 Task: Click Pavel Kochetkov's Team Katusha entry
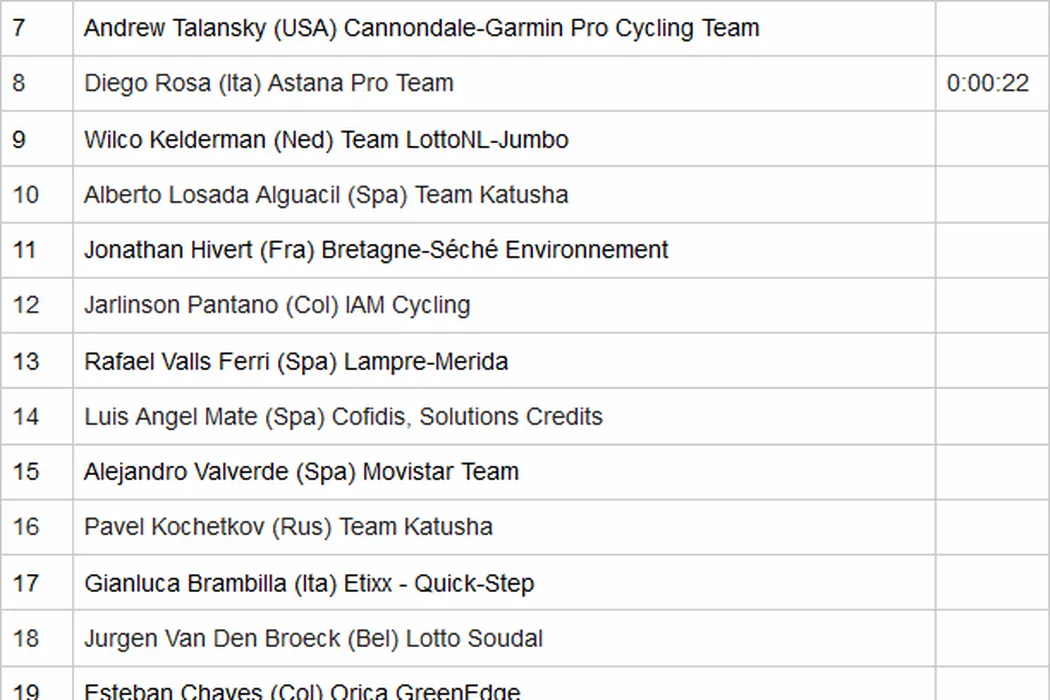288,526
